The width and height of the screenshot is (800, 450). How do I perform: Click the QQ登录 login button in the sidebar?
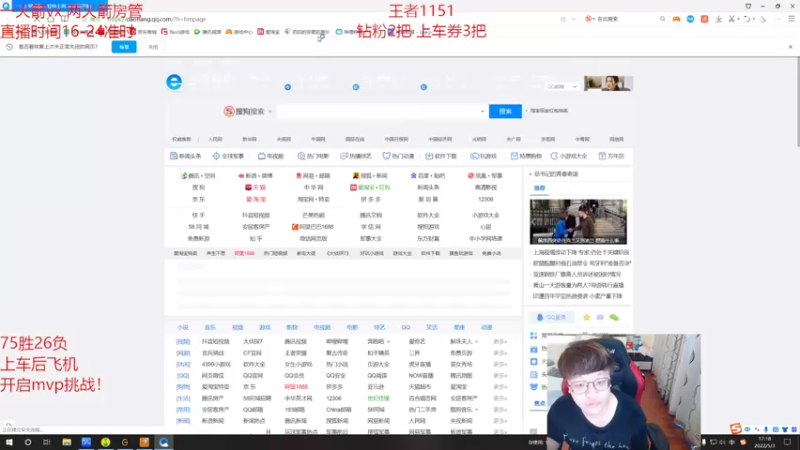(552, 317)
